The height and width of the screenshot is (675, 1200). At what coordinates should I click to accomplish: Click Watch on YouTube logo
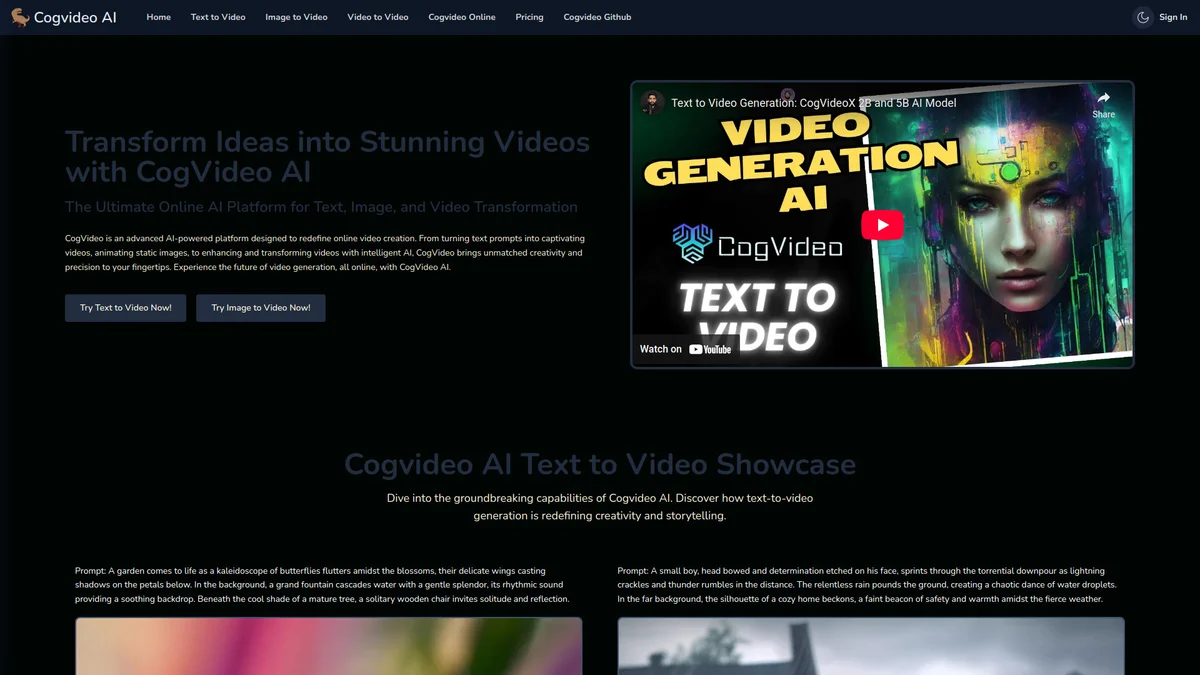tap(686, 349)
